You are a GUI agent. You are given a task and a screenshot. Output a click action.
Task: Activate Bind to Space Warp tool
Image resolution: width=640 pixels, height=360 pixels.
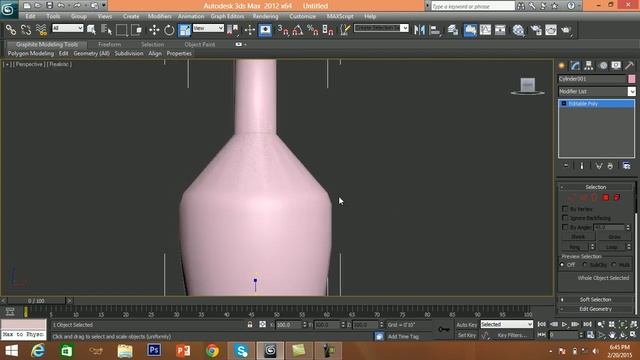[x=41, y=30]
